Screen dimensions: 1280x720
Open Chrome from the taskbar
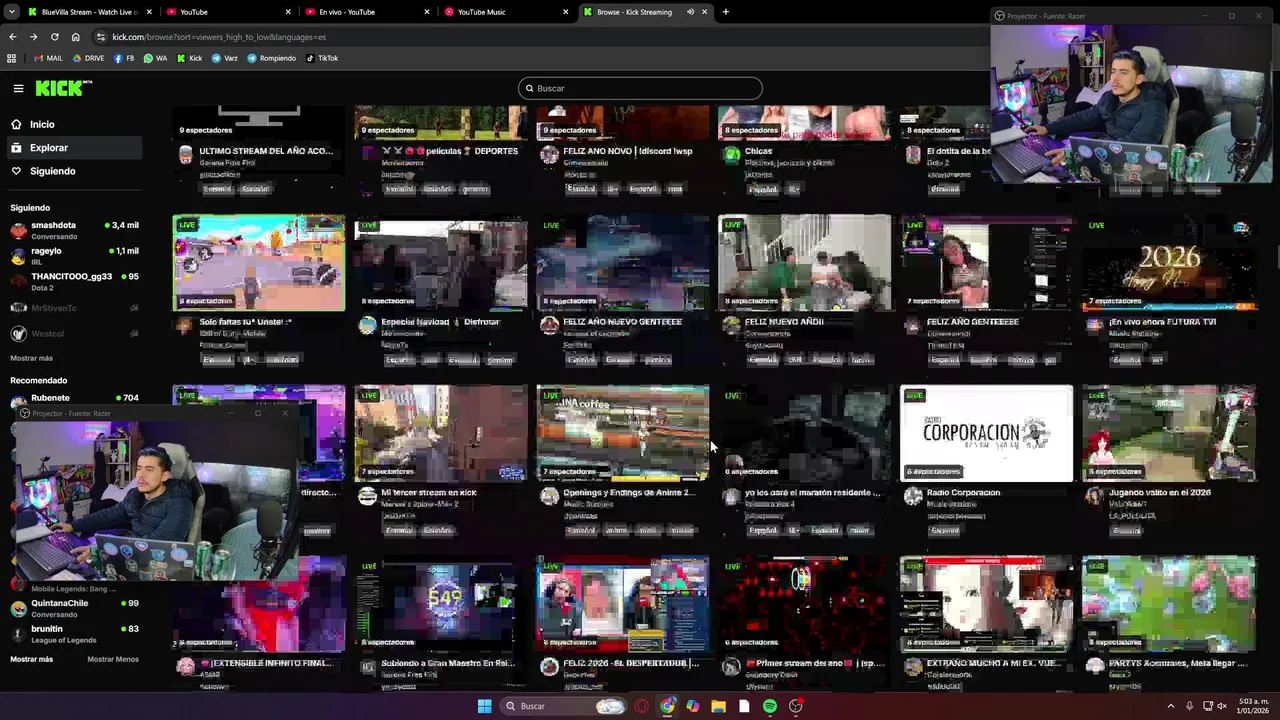point(667,706)
